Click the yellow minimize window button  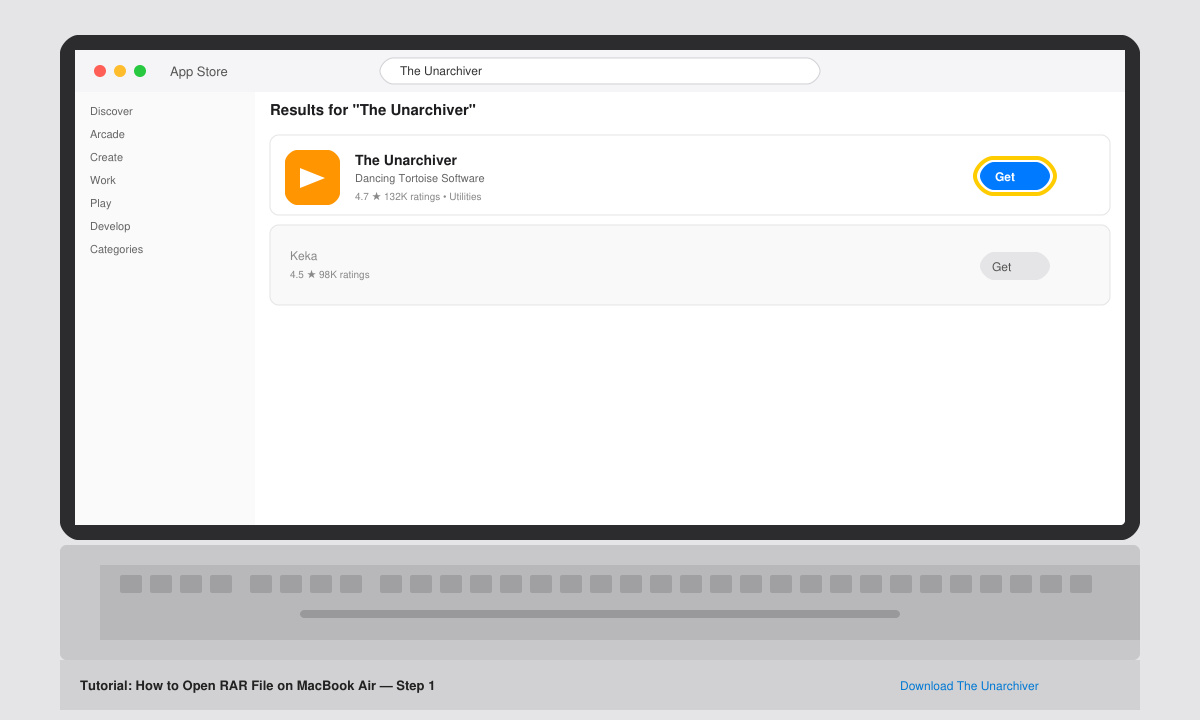click(x=120, y=71)
